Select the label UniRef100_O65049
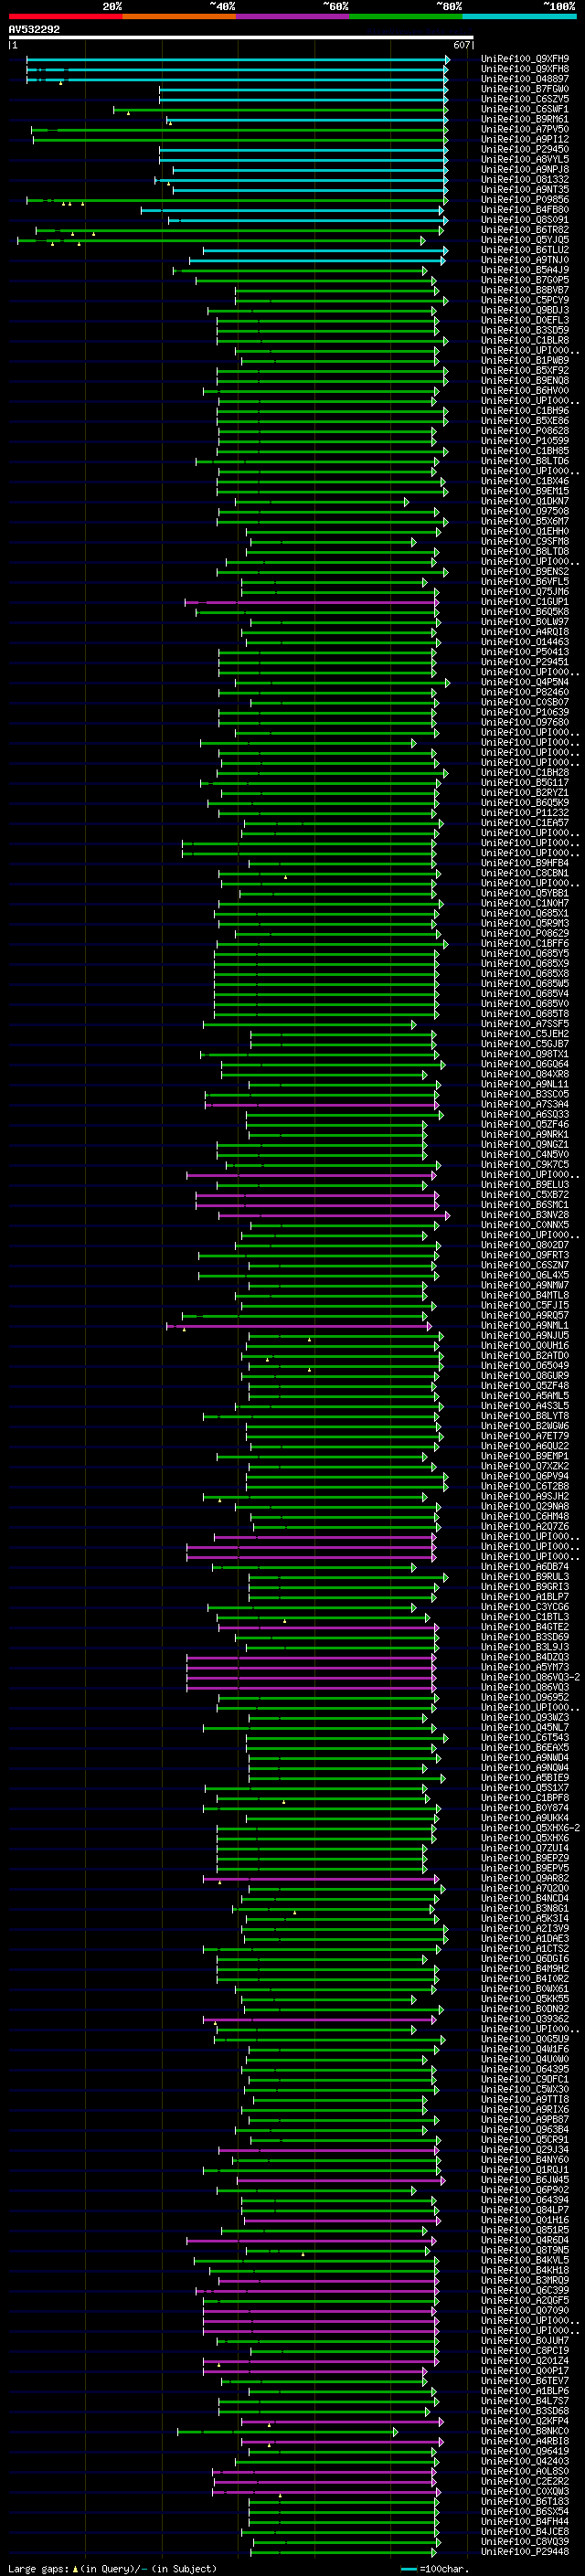 [525, 1366]
